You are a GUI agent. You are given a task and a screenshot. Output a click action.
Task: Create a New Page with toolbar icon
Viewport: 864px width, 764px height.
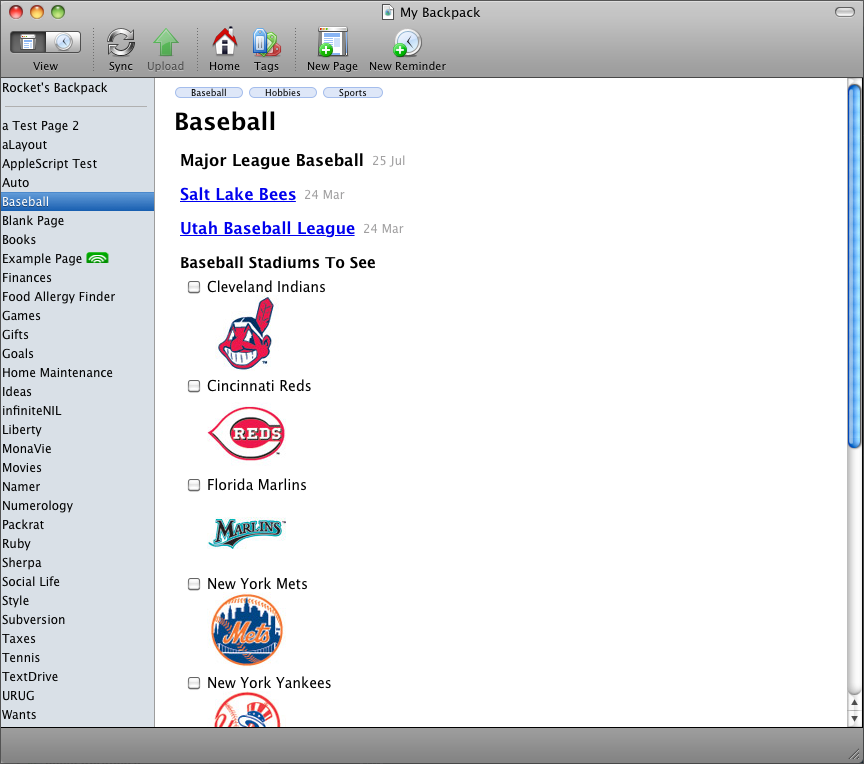point(332,42)
